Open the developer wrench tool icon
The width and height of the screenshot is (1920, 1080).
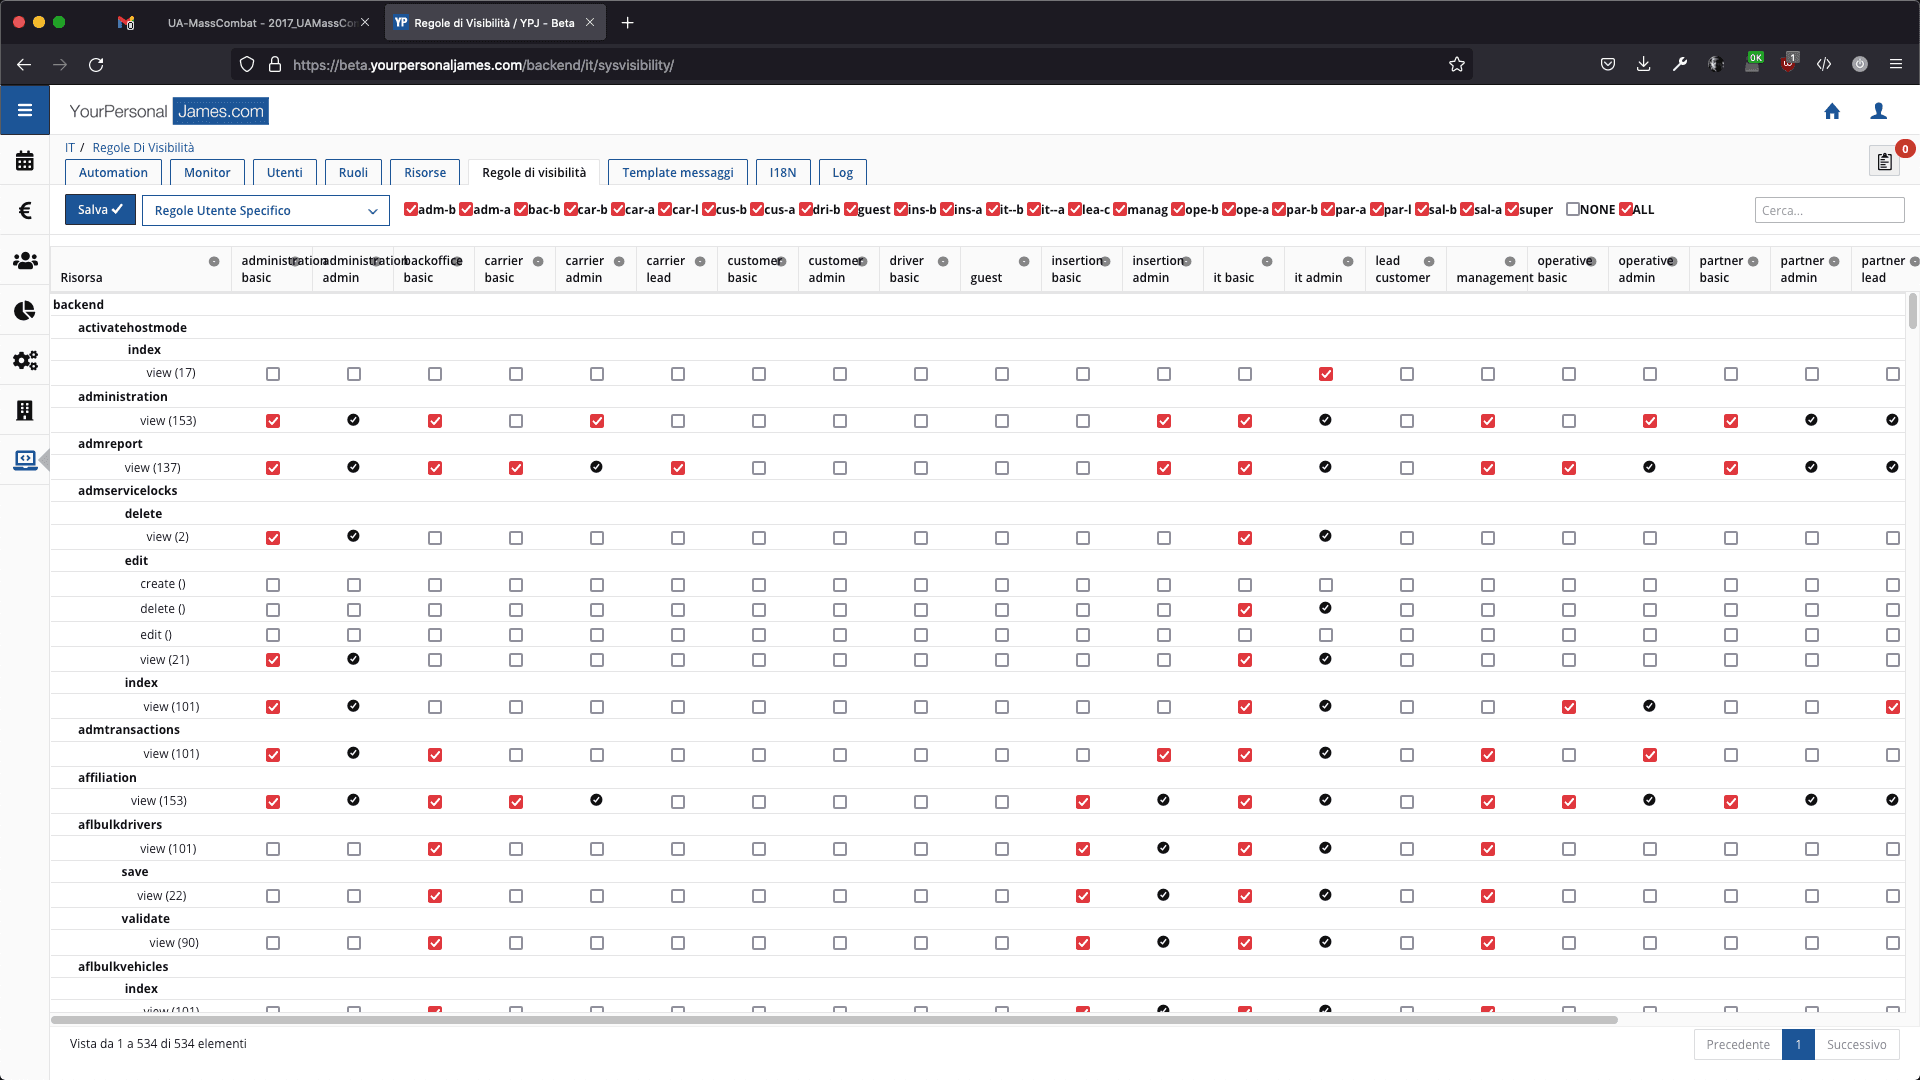(x=1680, y=65)
